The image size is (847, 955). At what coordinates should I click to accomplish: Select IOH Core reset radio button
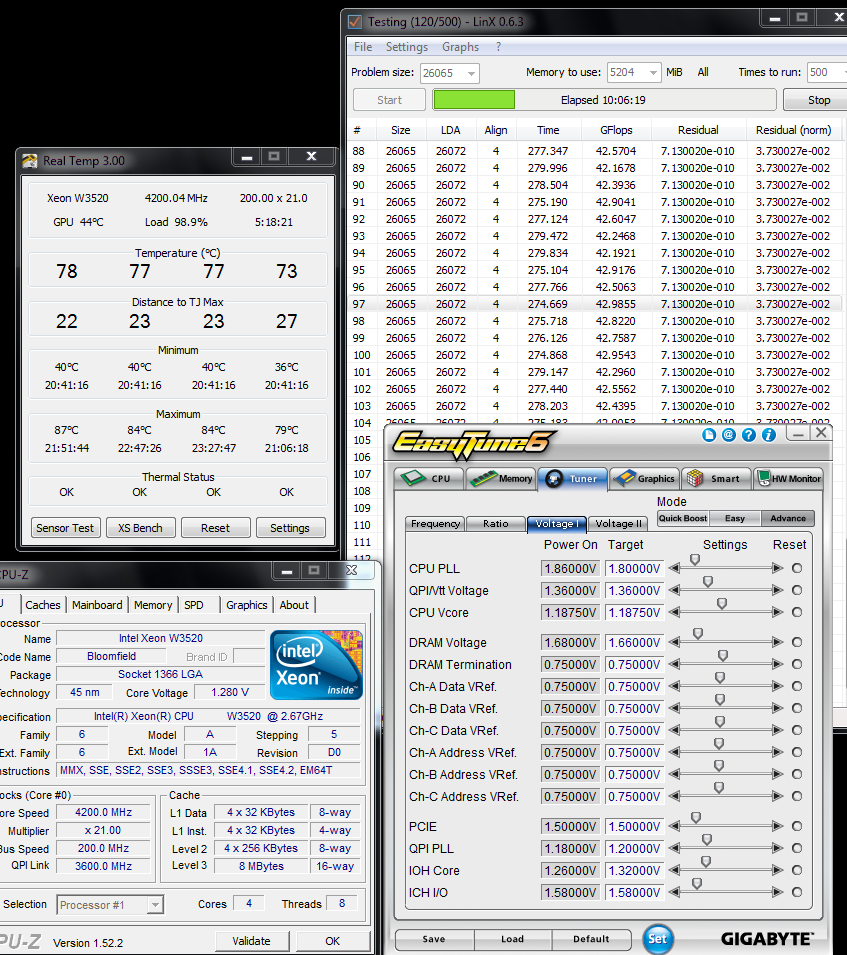pos(796,870)
